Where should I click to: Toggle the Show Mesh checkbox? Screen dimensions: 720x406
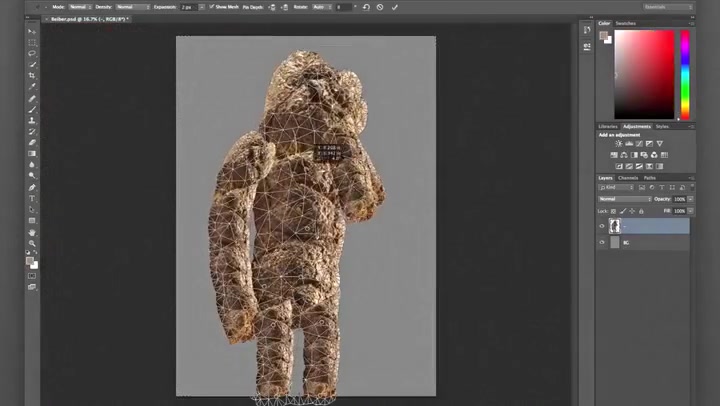(x=209, y=7)
